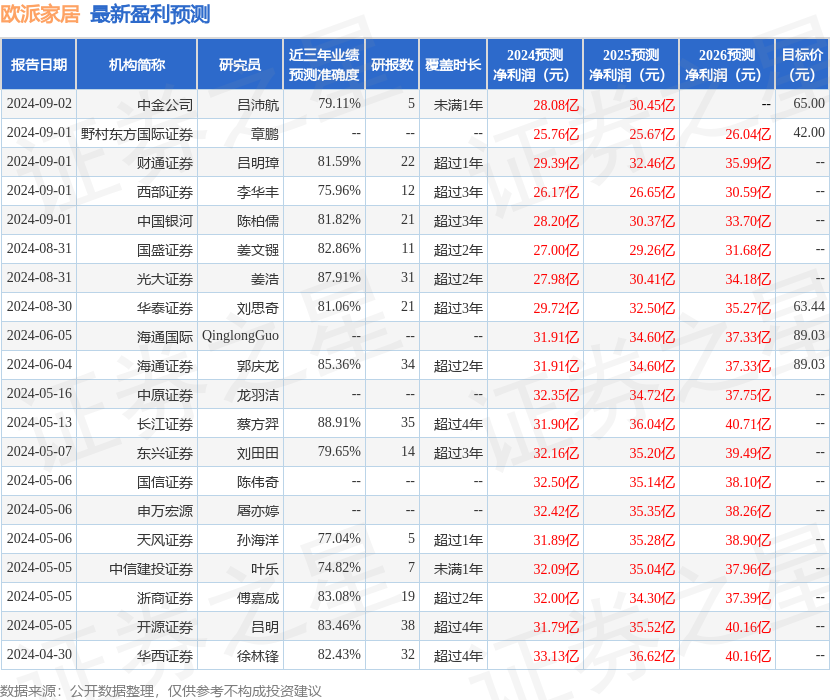
Task: Click the 42.00 target price
Action: pyautogui.click(x=809, y=132)
